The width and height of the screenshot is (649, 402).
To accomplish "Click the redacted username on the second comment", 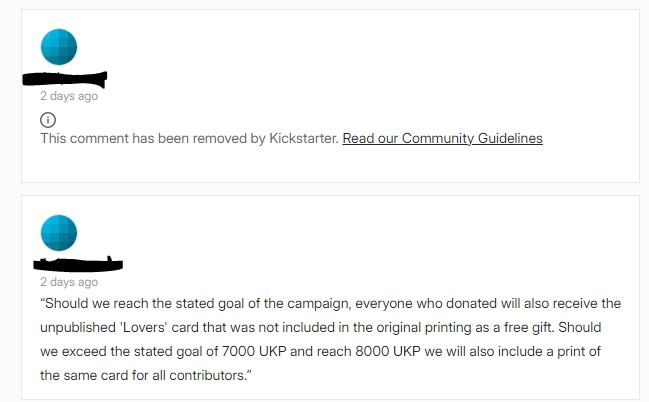I will 78,265.
